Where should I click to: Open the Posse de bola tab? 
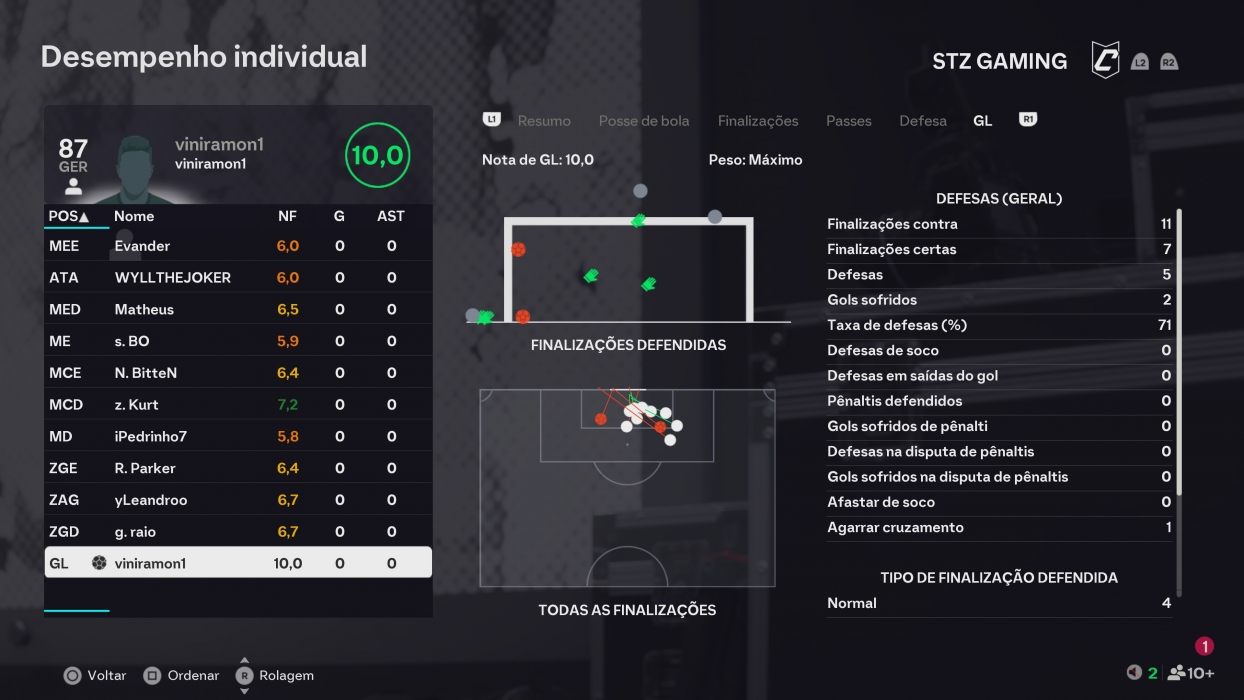click(x=643, y=120)
